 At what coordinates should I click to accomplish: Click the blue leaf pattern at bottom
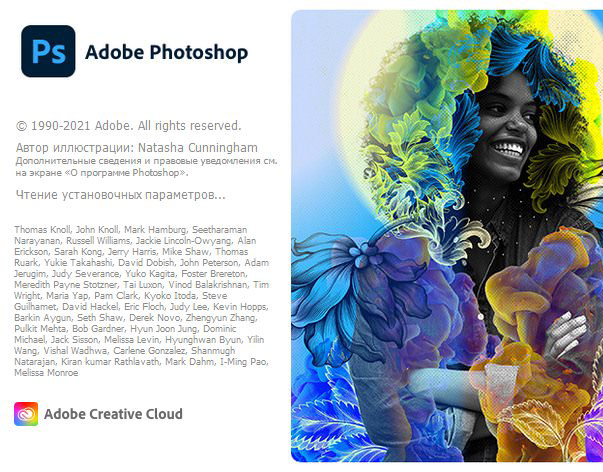coord(338,423)
